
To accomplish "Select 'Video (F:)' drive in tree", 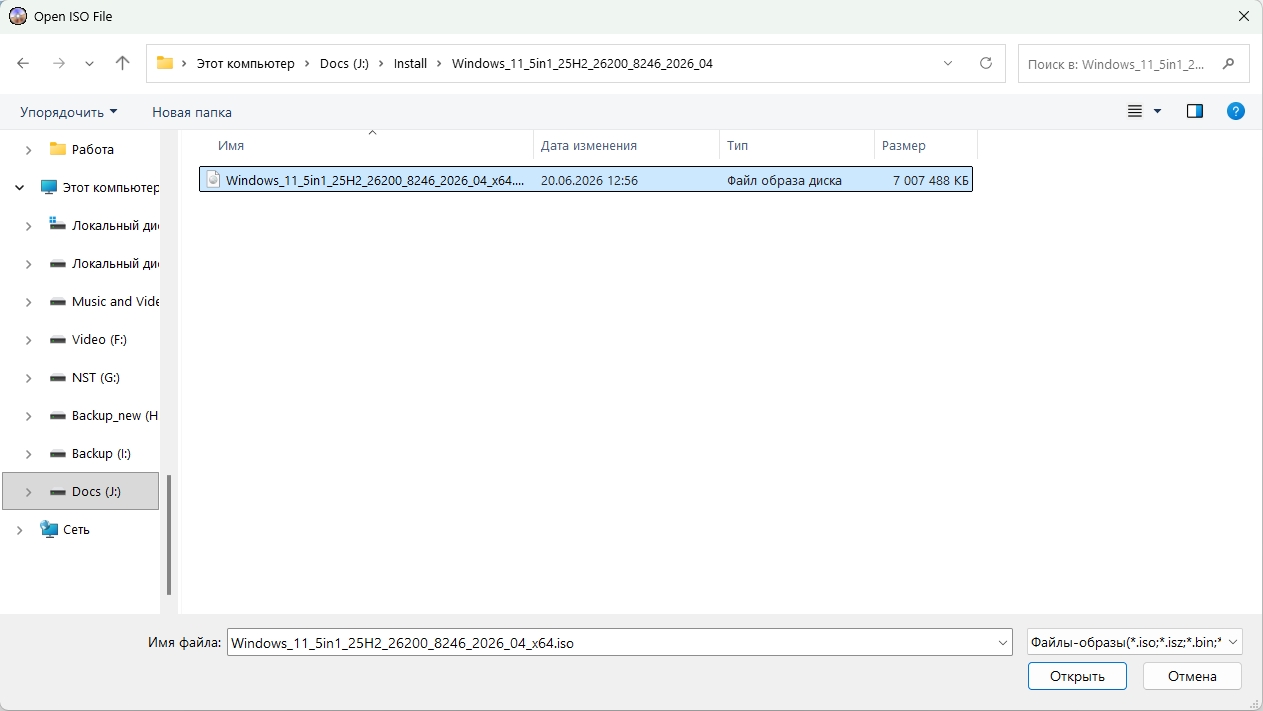I will (x=99, y=339).
